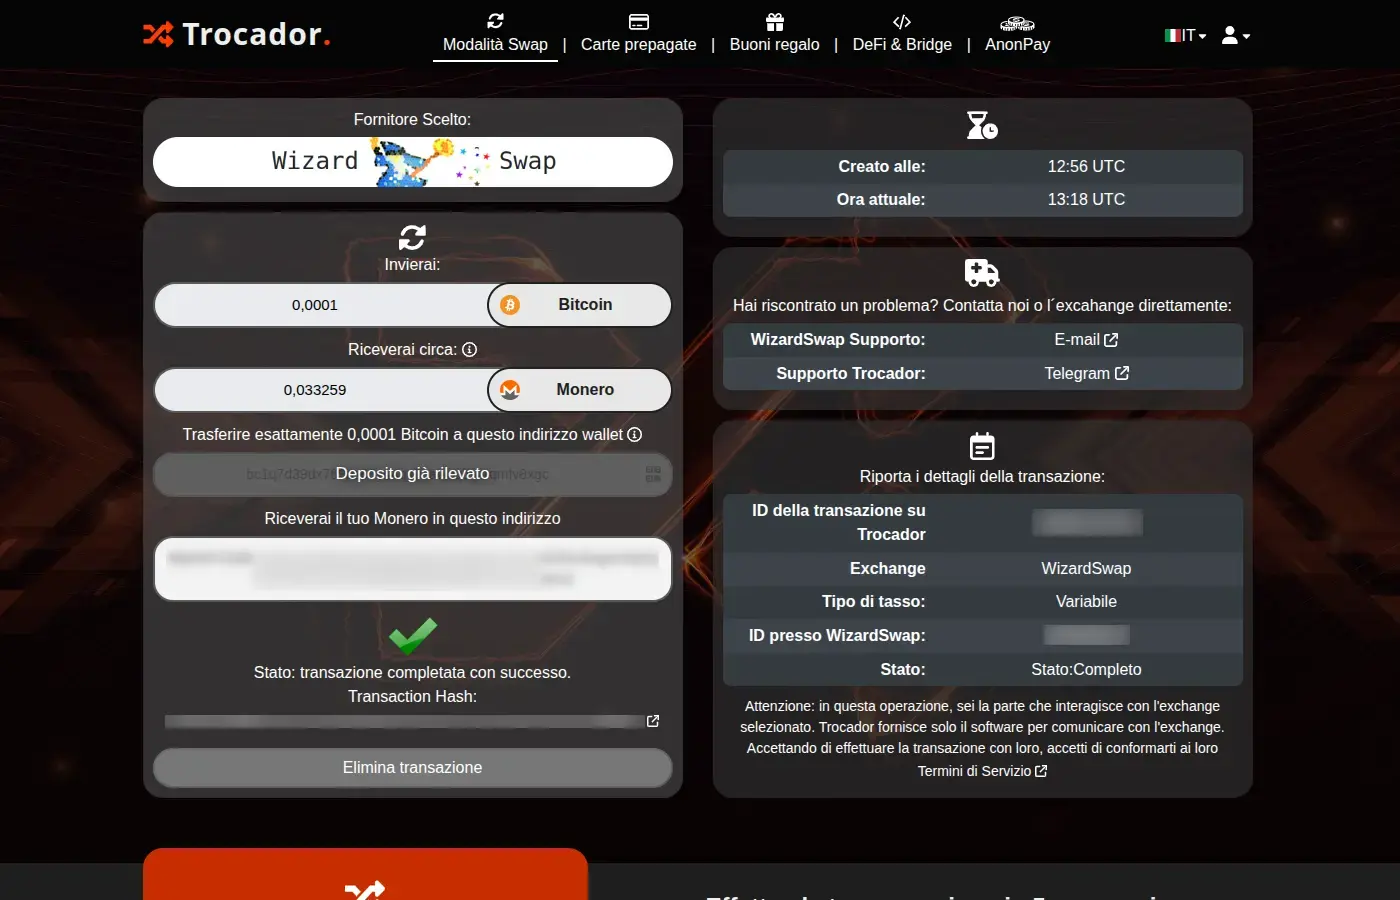Click the code icon above DeFi & Bridge
Image resolution: width=1400 pixels, height=900 pixels.
coord(902,21)
